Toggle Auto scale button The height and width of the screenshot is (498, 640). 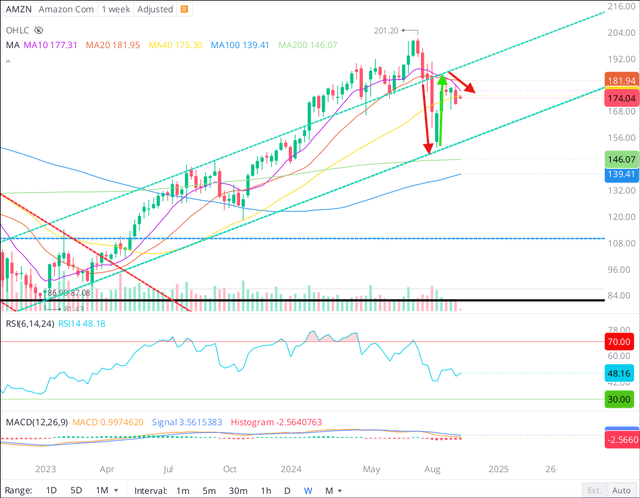pos(621,490)
